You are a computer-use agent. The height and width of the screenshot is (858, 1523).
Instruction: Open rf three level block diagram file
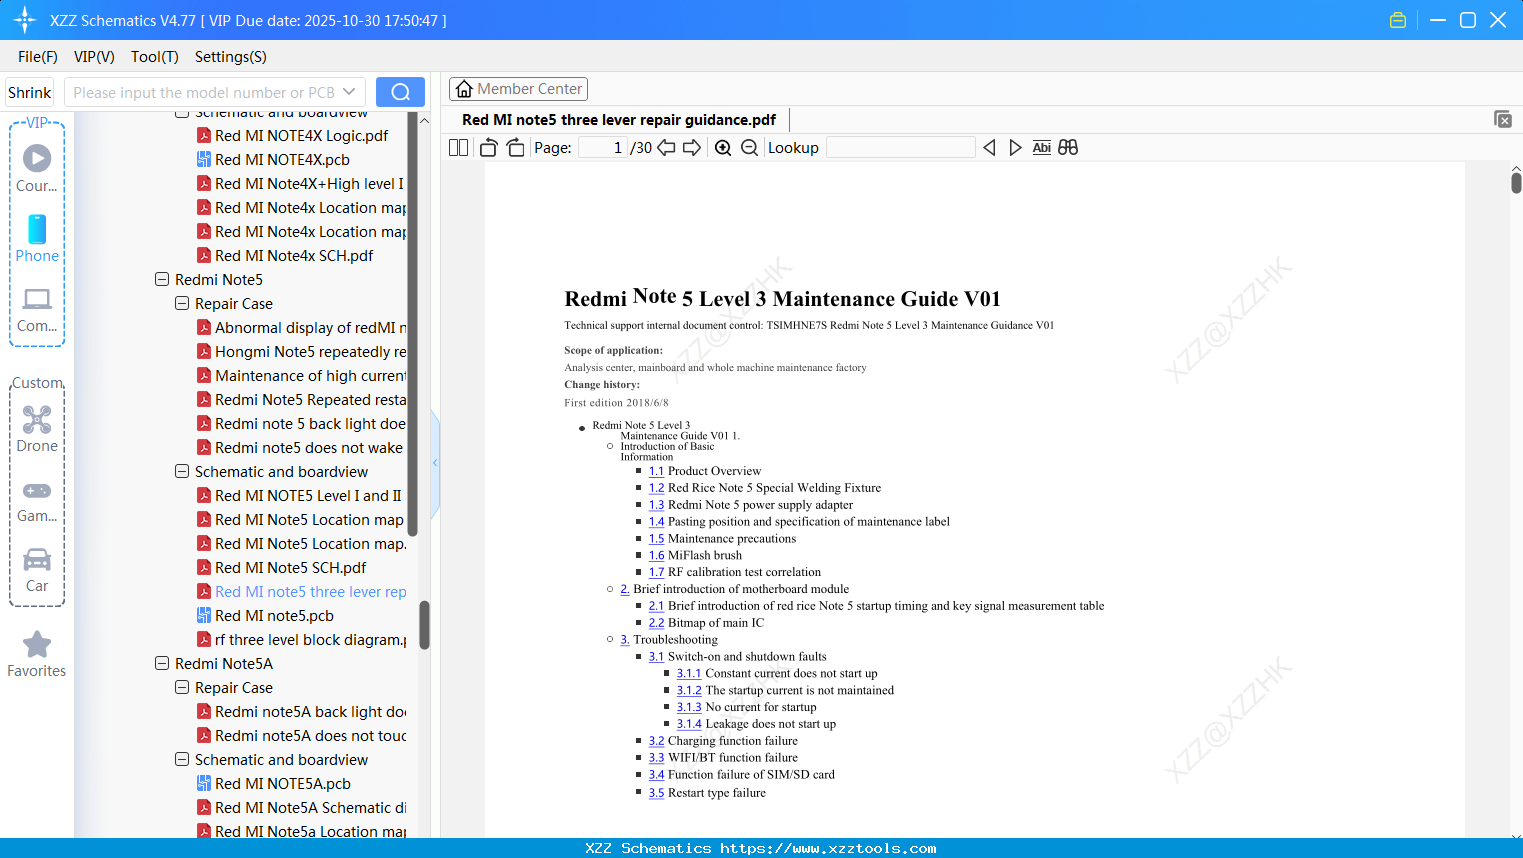pos(301,640)
